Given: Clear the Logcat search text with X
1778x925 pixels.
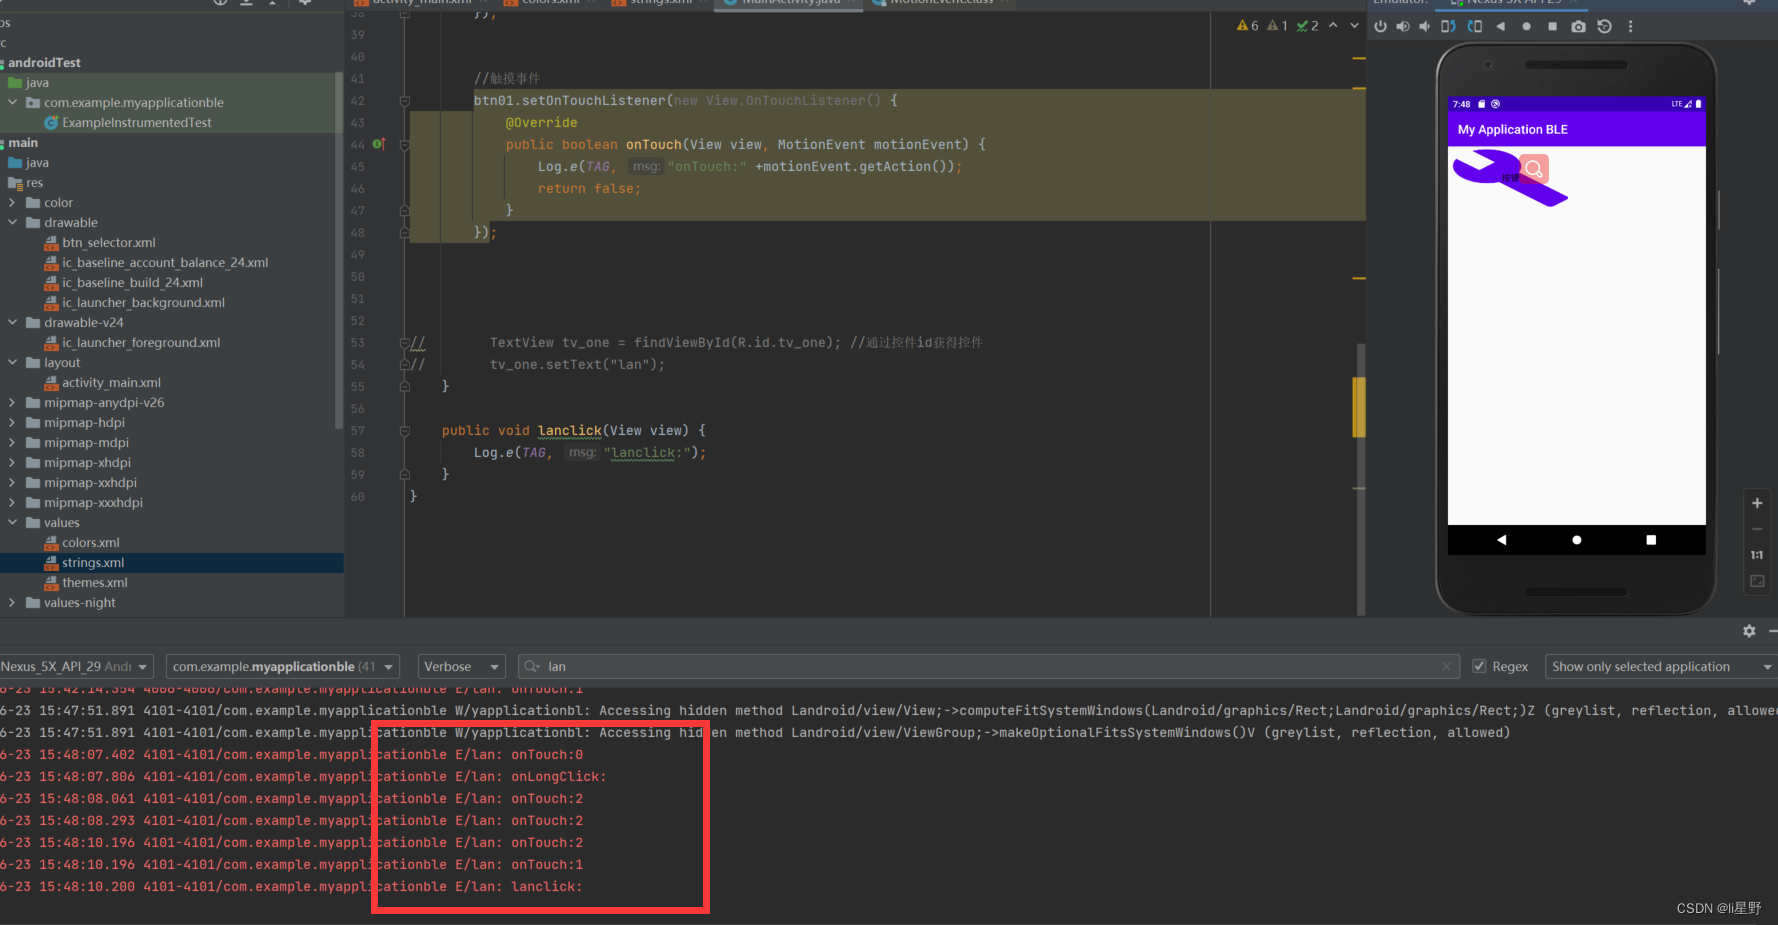Looking at the screenshot, I should 1446,666.
